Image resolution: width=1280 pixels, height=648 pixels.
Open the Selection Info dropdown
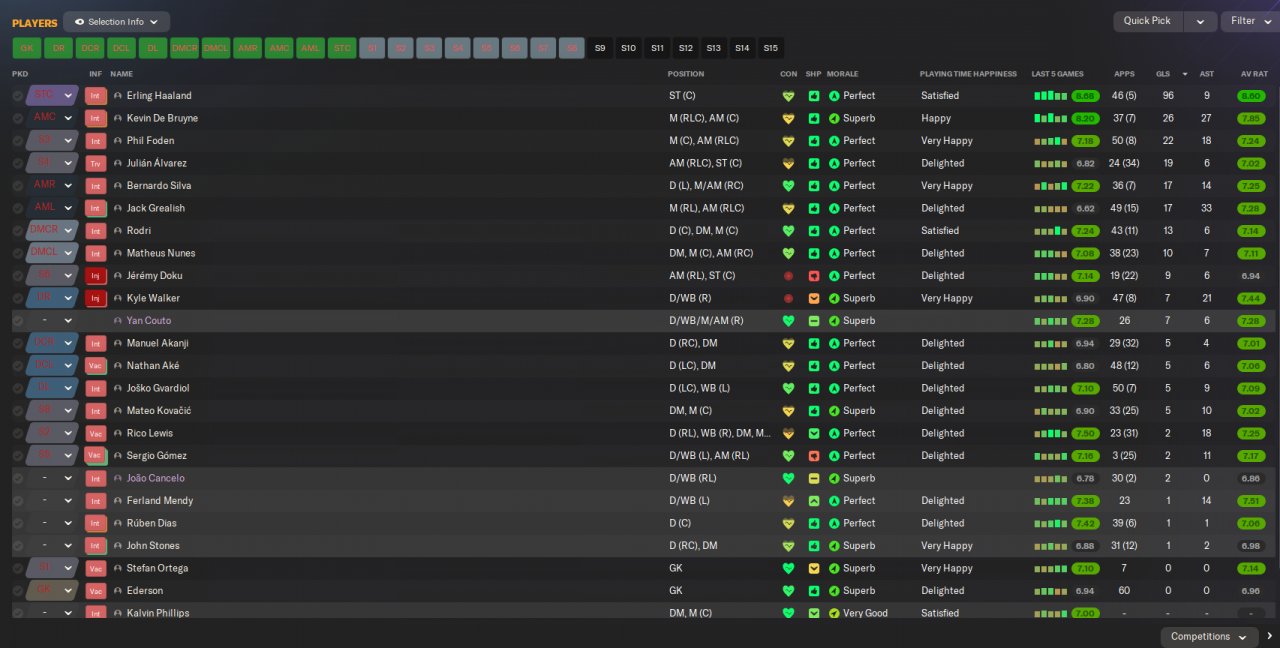pyautogui.click(x=116, y=21)
